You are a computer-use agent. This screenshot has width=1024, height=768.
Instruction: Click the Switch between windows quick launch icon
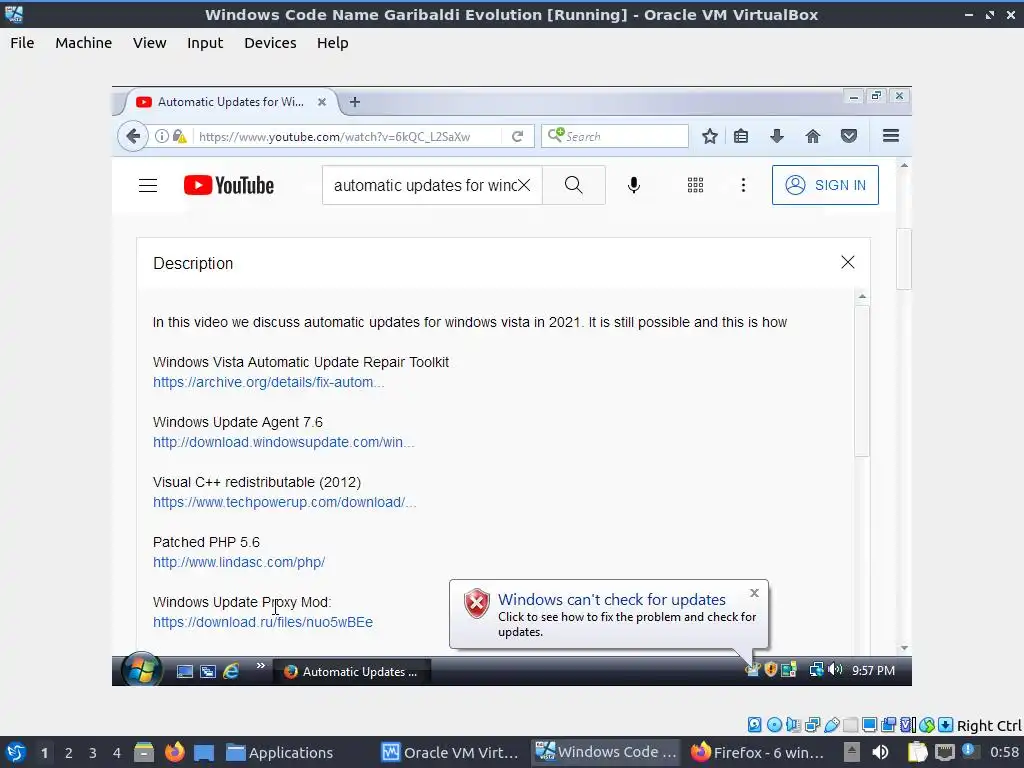[x=208, y=671]
